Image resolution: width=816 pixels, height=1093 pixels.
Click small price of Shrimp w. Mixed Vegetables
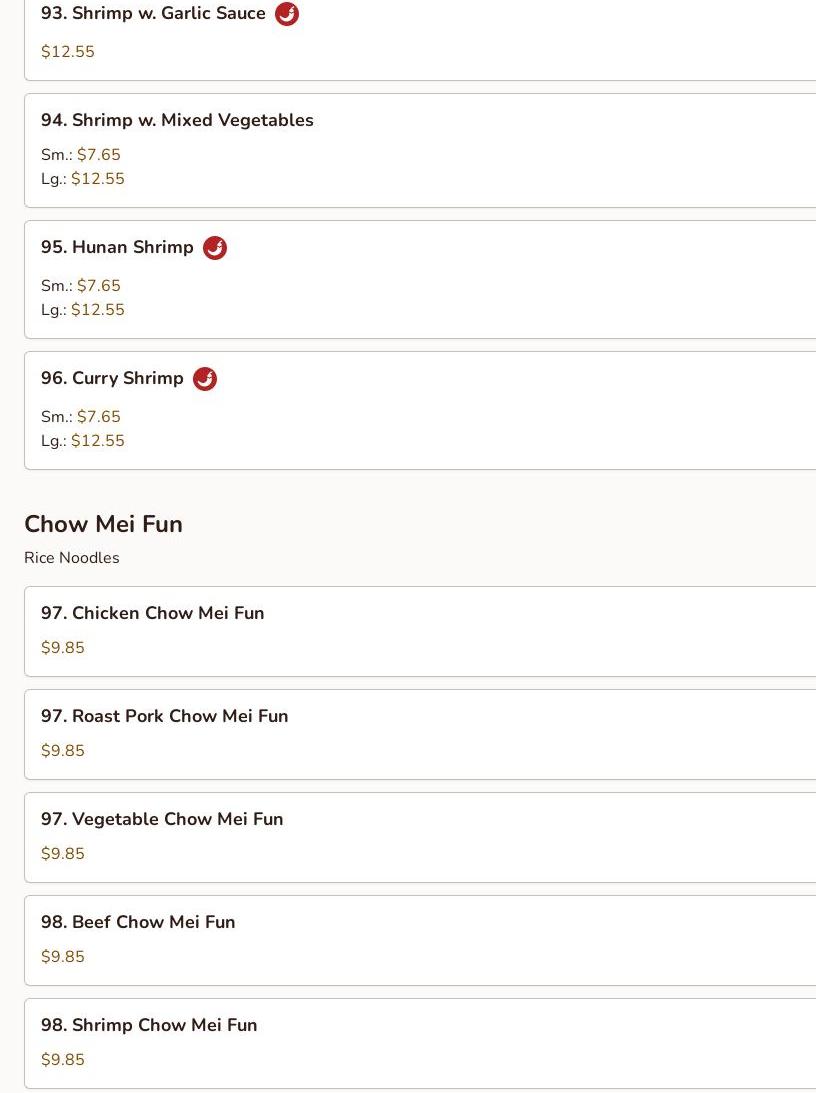(x=98, y=155)
